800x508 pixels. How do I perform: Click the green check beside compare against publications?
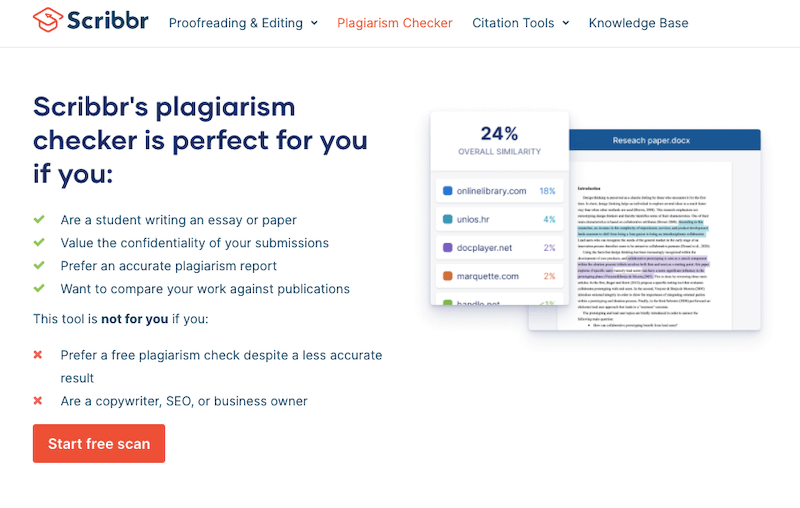[39, 288]
